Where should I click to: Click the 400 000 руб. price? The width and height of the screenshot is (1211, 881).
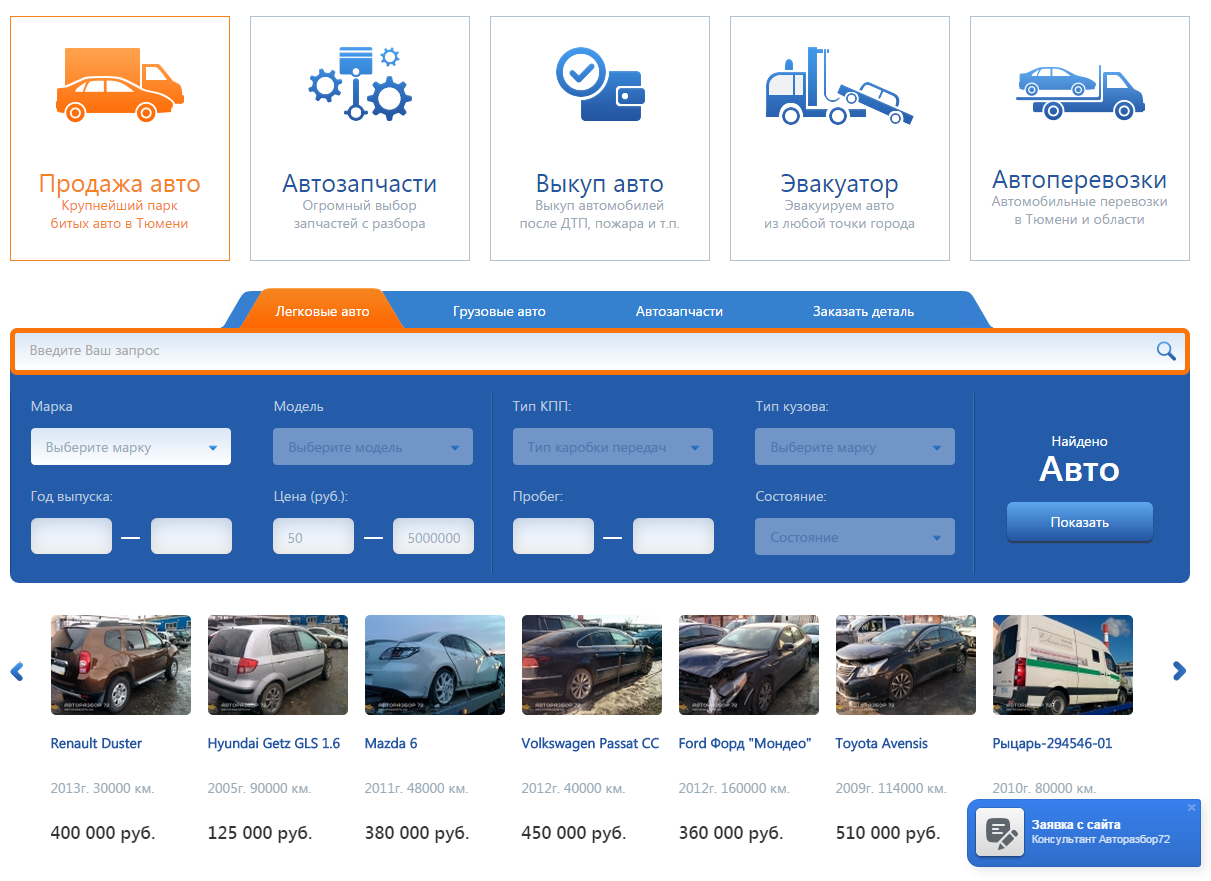point(103,832)
